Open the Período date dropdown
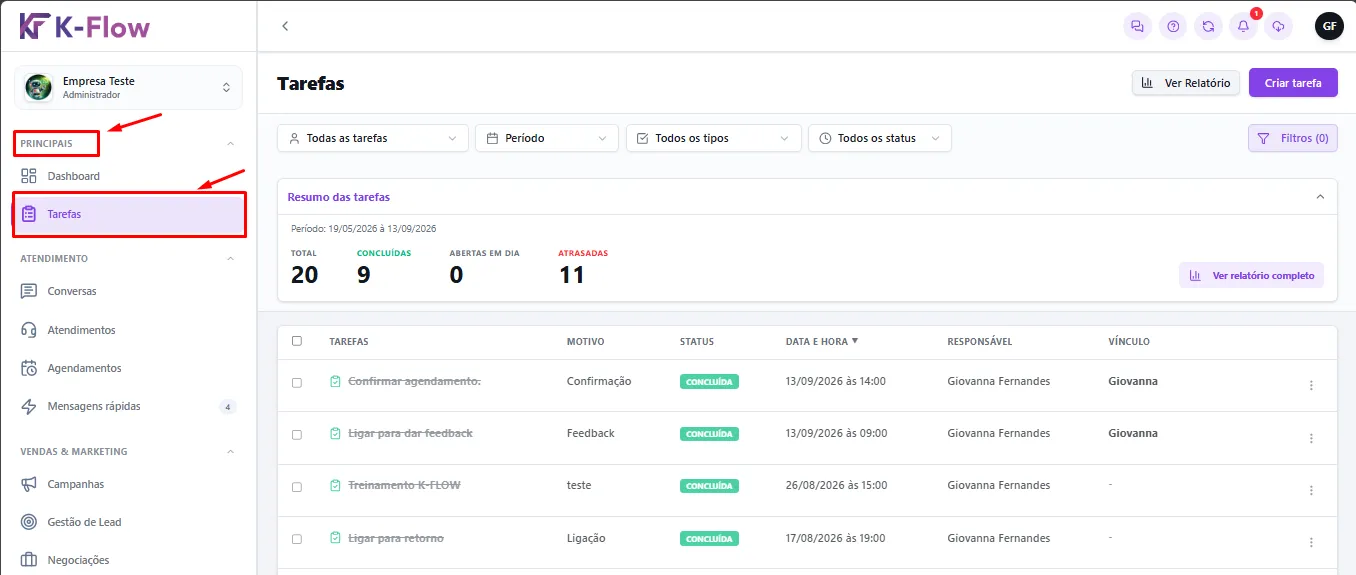 (x=547, y=138)
